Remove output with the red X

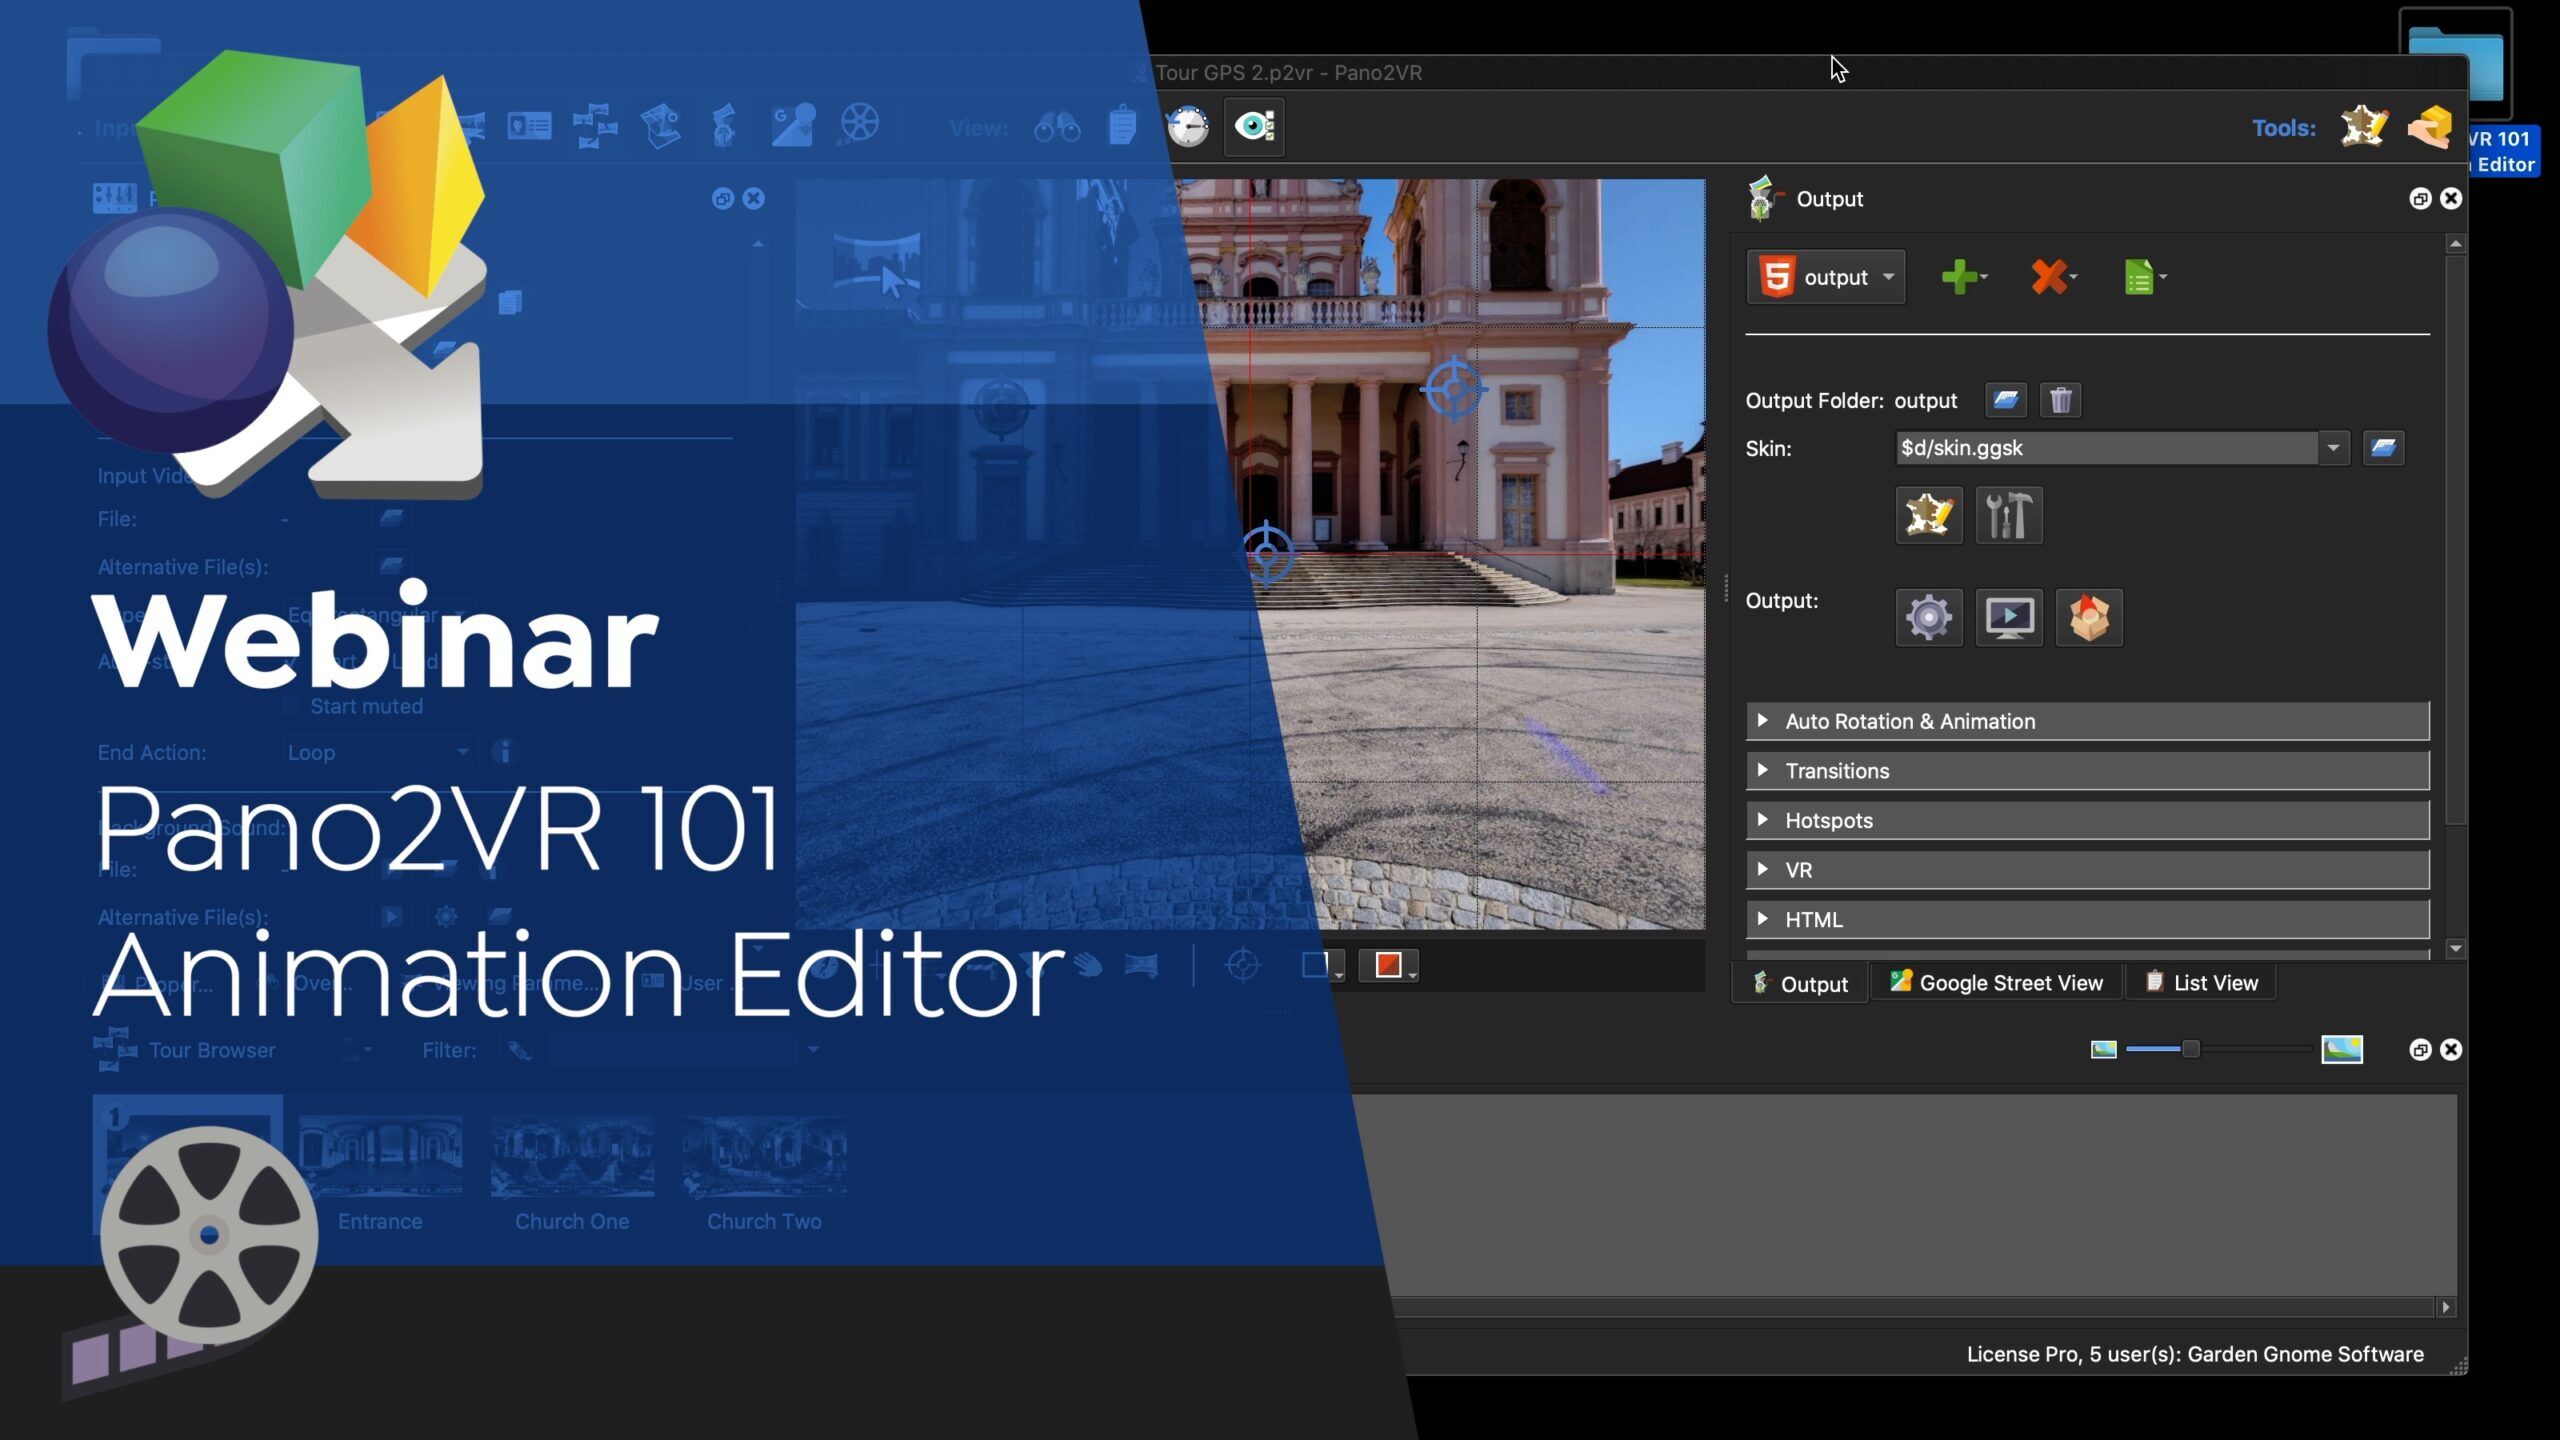2052,277
